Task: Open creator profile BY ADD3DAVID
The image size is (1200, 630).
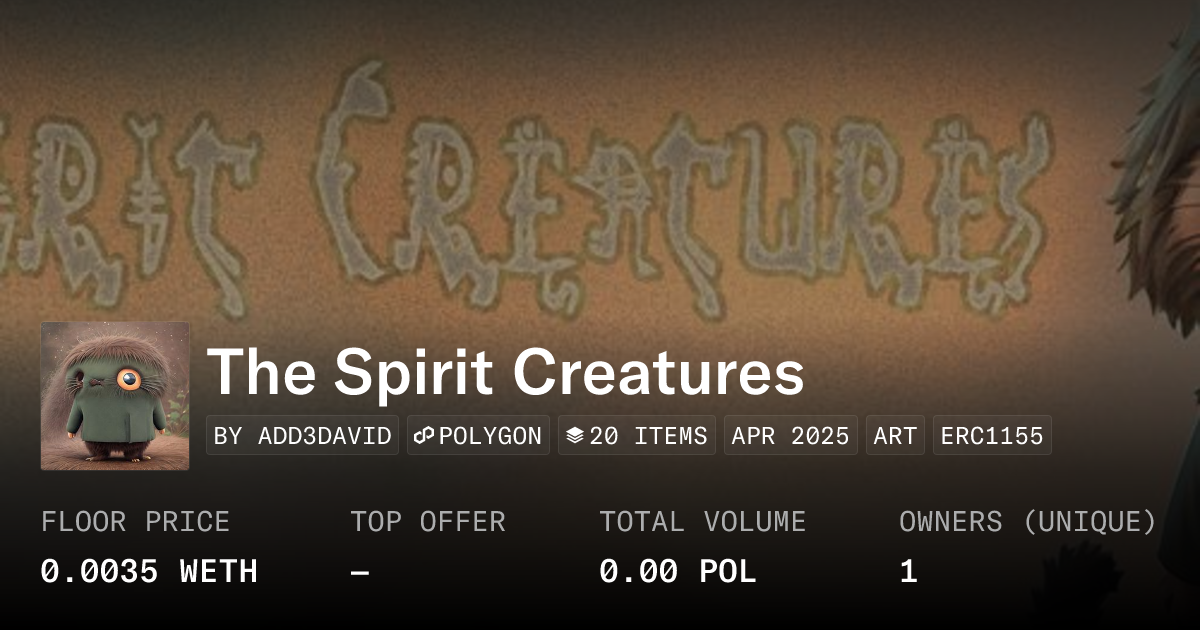Action: (302, 436)
